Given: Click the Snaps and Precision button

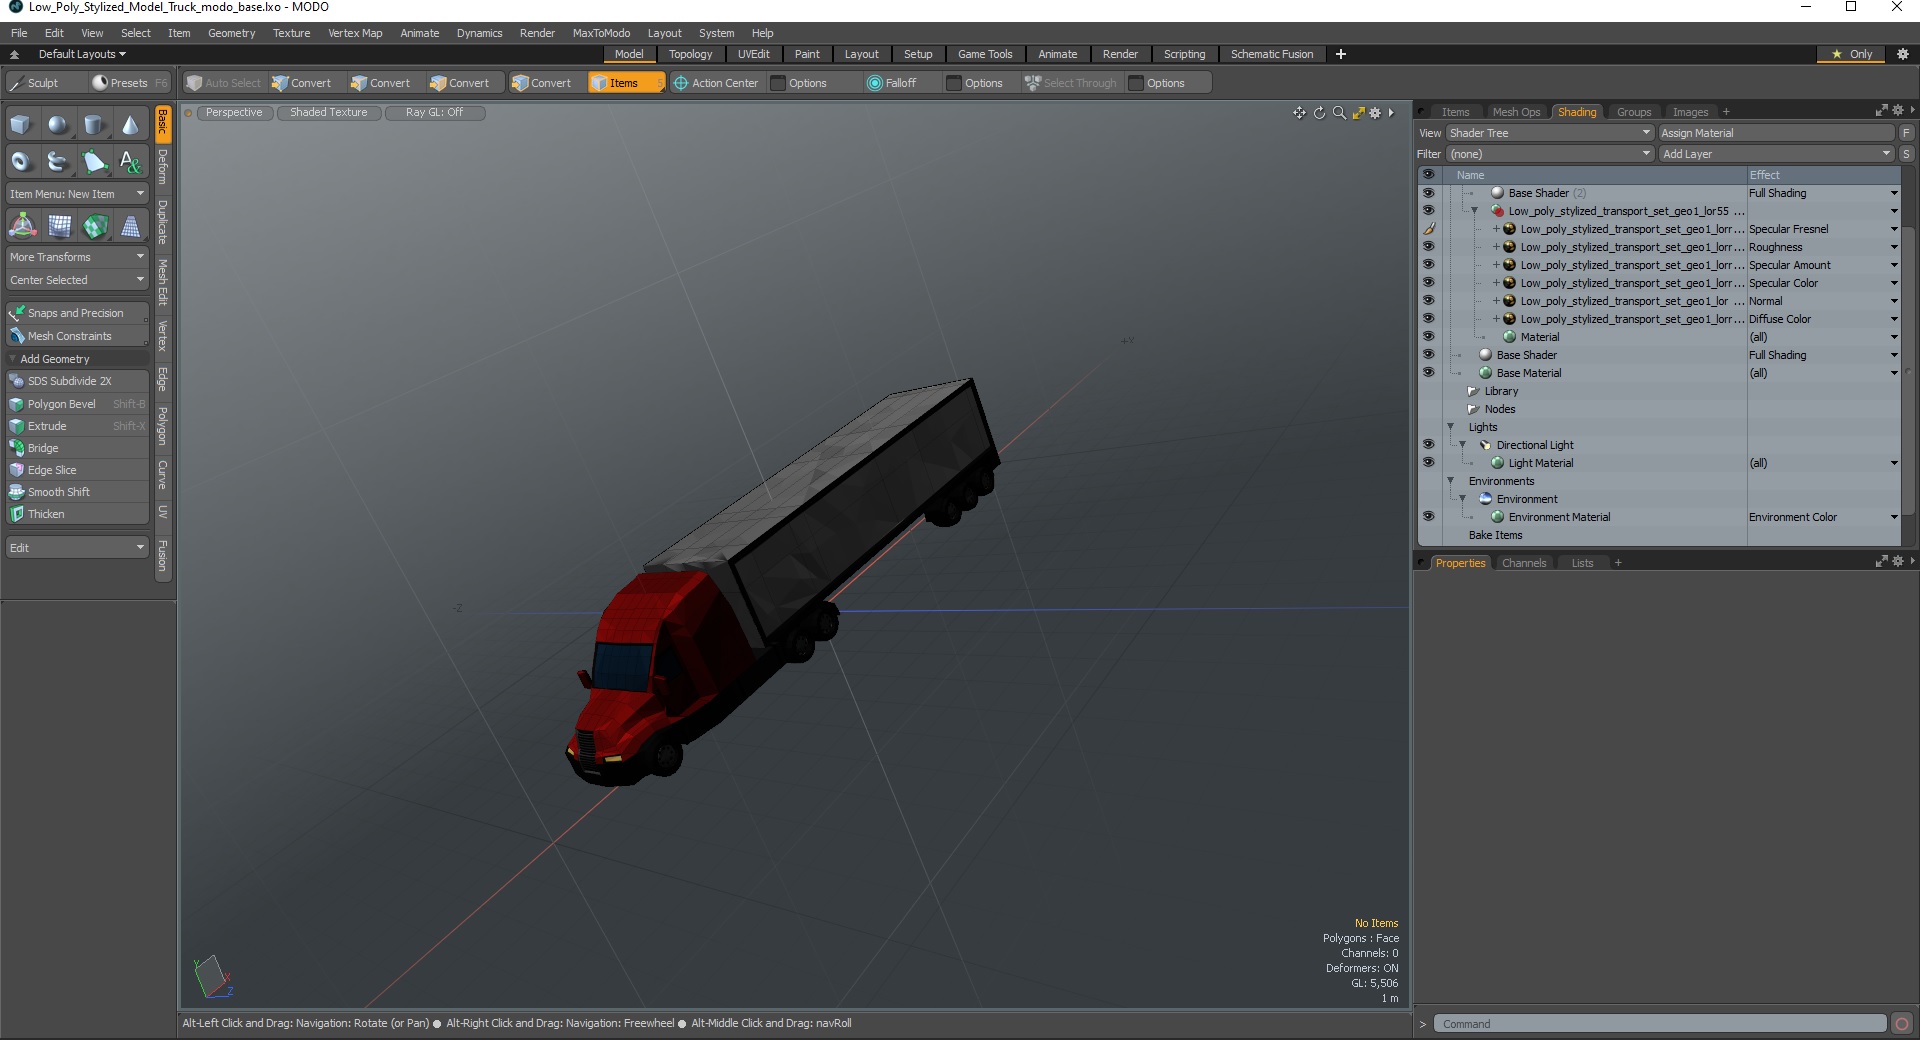Looking at the screenshot, I should coord(77,313).
